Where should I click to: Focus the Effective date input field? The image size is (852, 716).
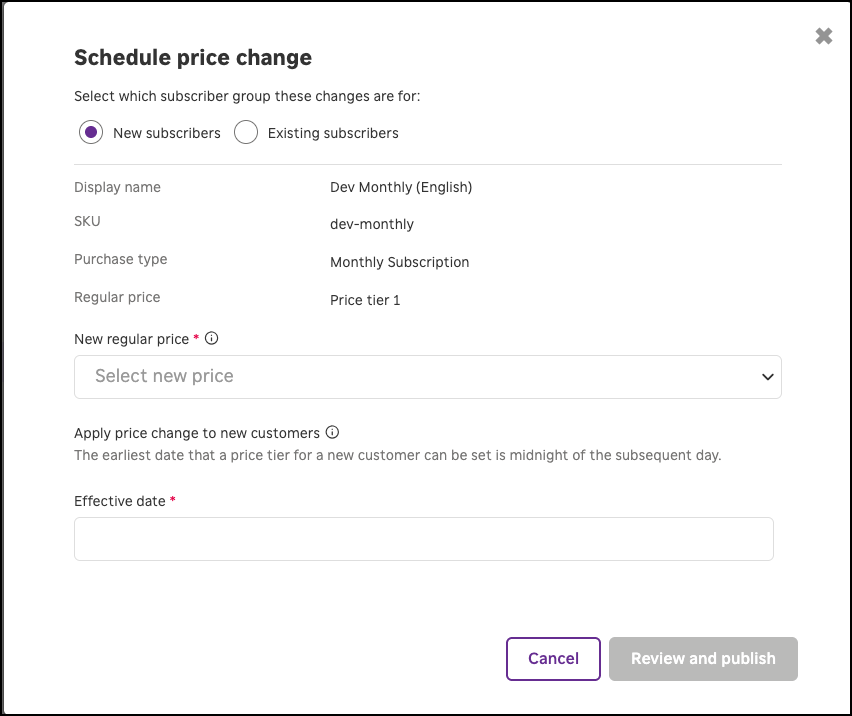click(423, 539)
